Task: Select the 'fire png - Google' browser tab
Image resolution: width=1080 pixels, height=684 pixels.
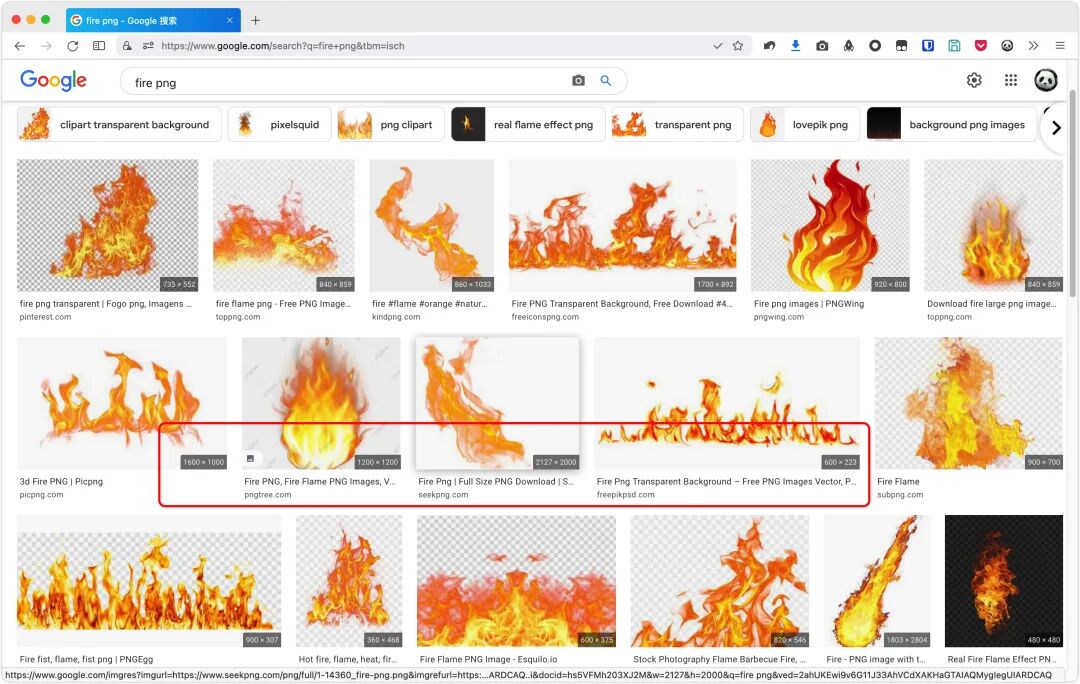Action: pos(153,20)
